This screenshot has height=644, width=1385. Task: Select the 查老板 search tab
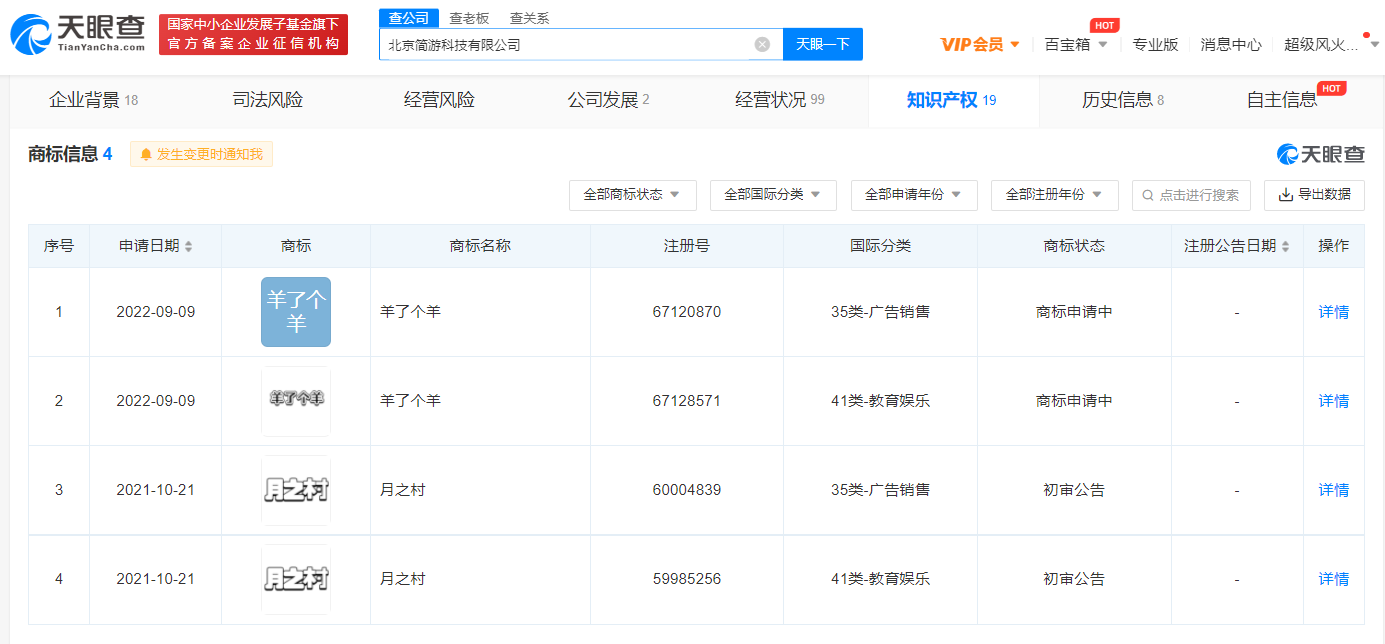click(x=469, y=18)
